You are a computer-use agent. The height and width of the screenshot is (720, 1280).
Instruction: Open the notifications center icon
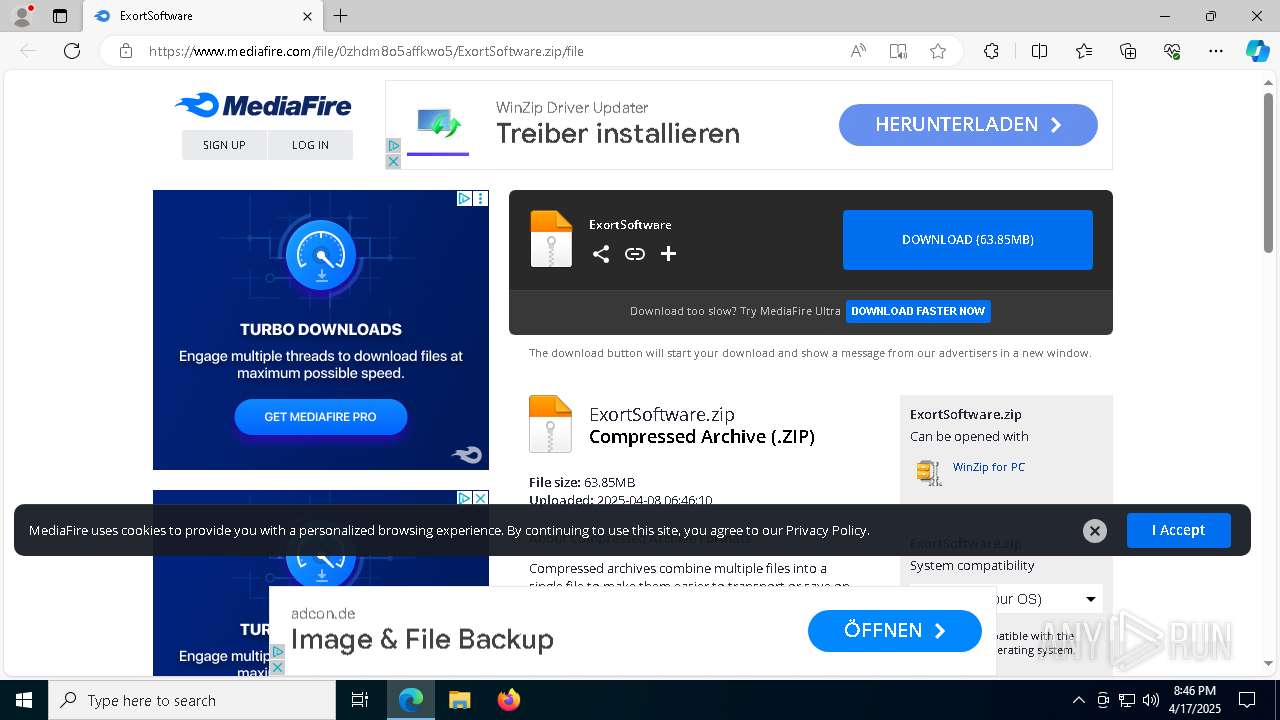pos(1247,700)
